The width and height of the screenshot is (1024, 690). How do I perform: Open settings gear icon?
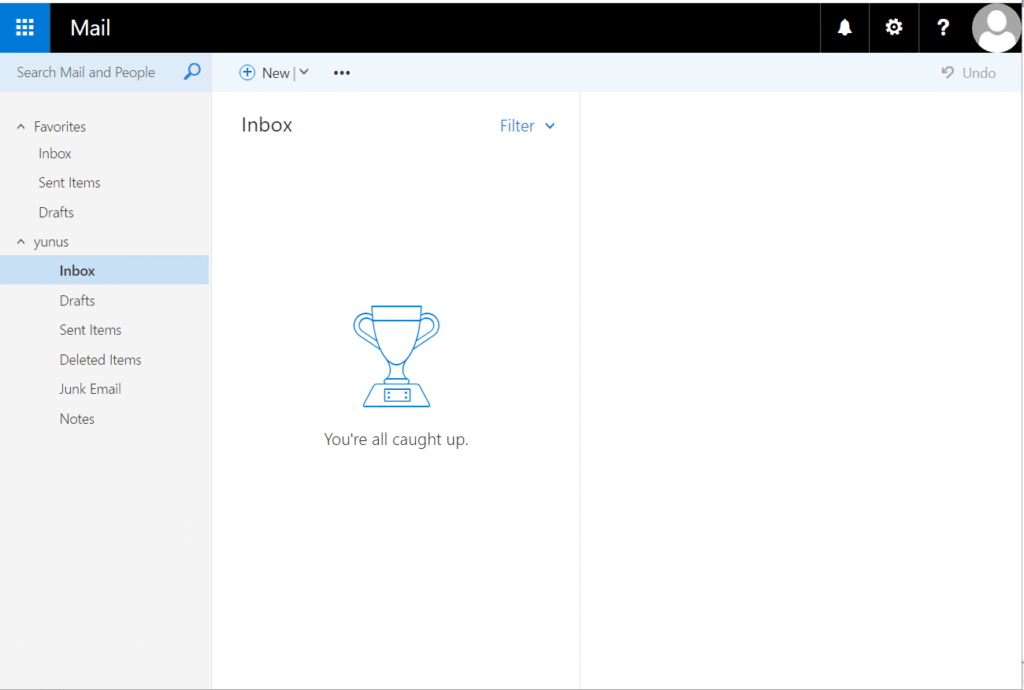pos(894,27)
